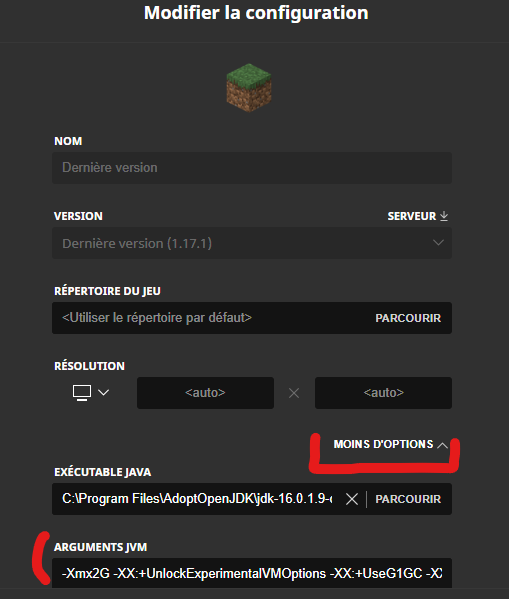Open the Dernière version (1.17.1) selector
This screenshot has height=599, width=509.
(x=252, y=243)
